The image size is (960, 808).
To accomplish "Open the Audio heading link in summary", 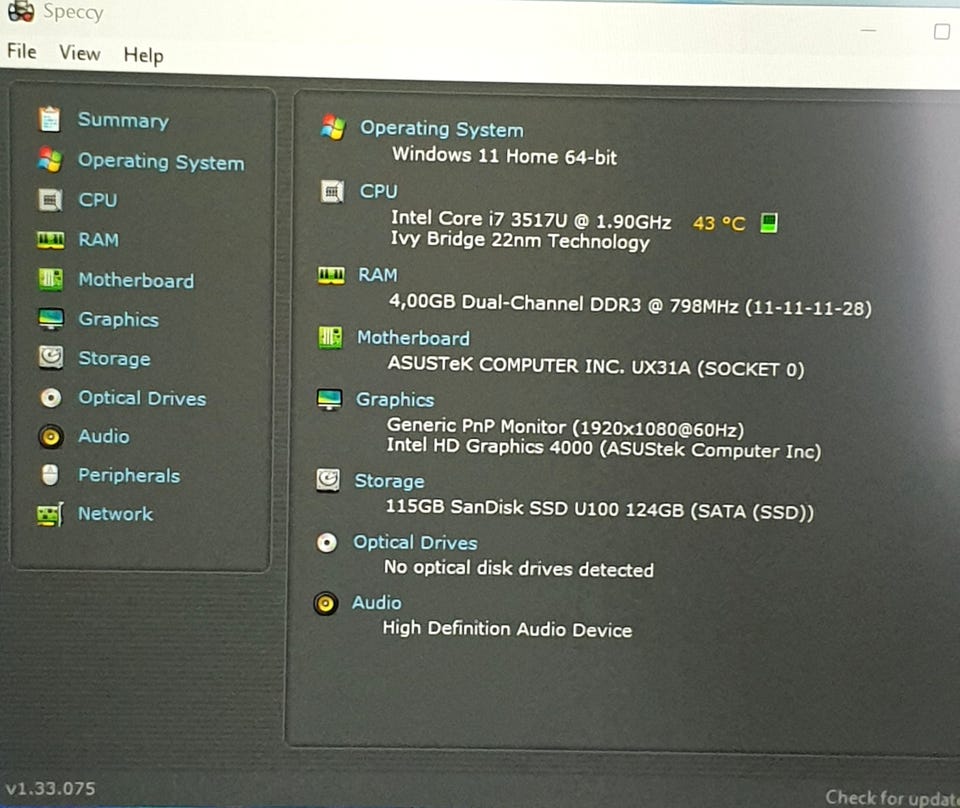I will point(377,603).
